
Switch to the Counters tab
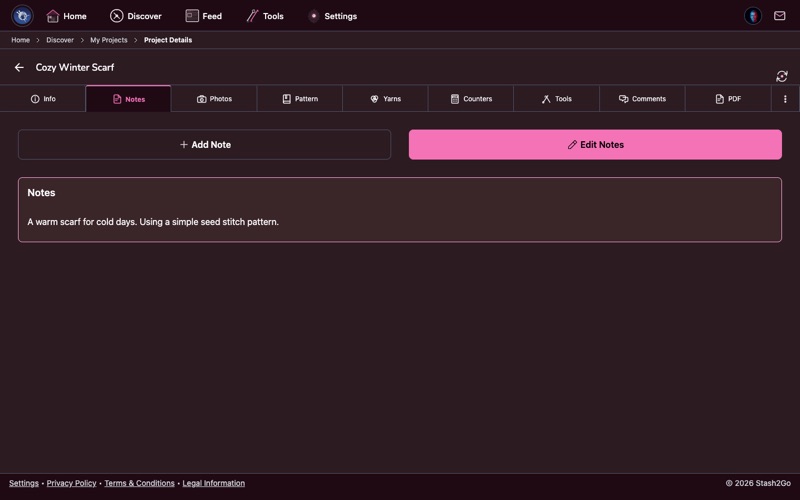click(x=471, y=98)
